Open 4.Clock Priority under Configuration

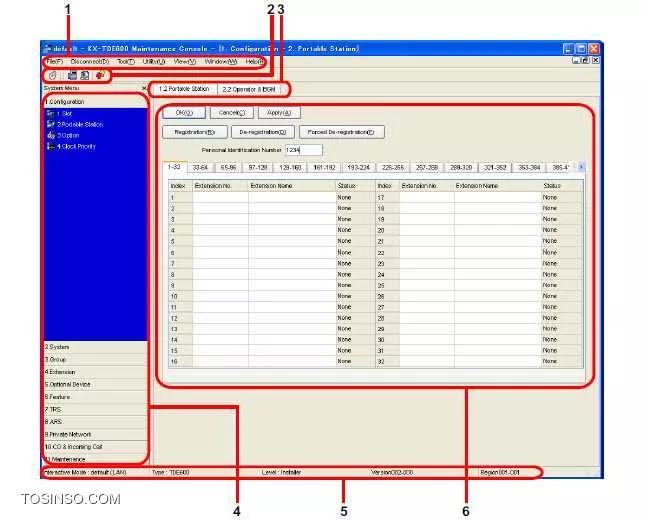coord(71,146)
